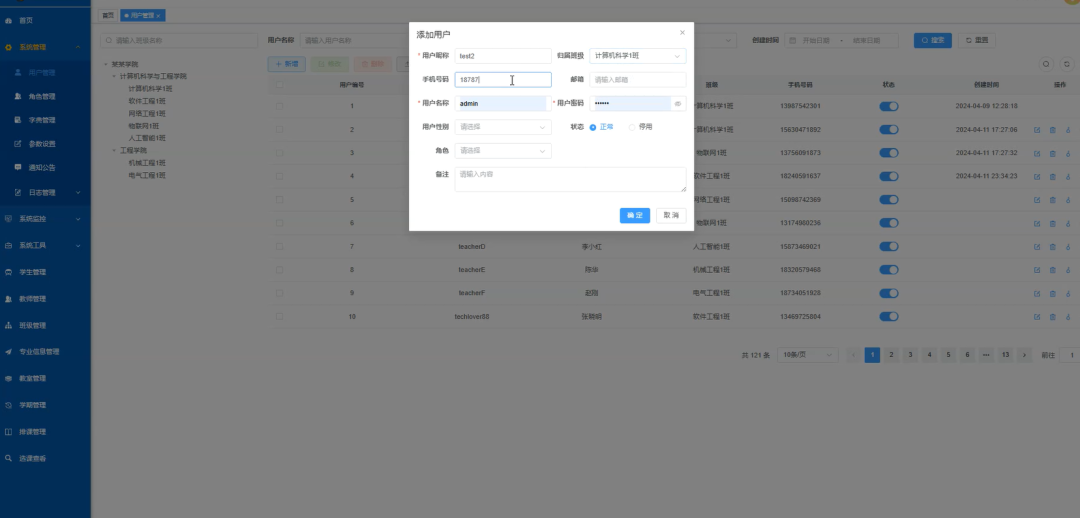Image resolution: width=1080 pixels, height=518 pixels.
Task: Click the 确定 confirm button
Action: (634, 216)
